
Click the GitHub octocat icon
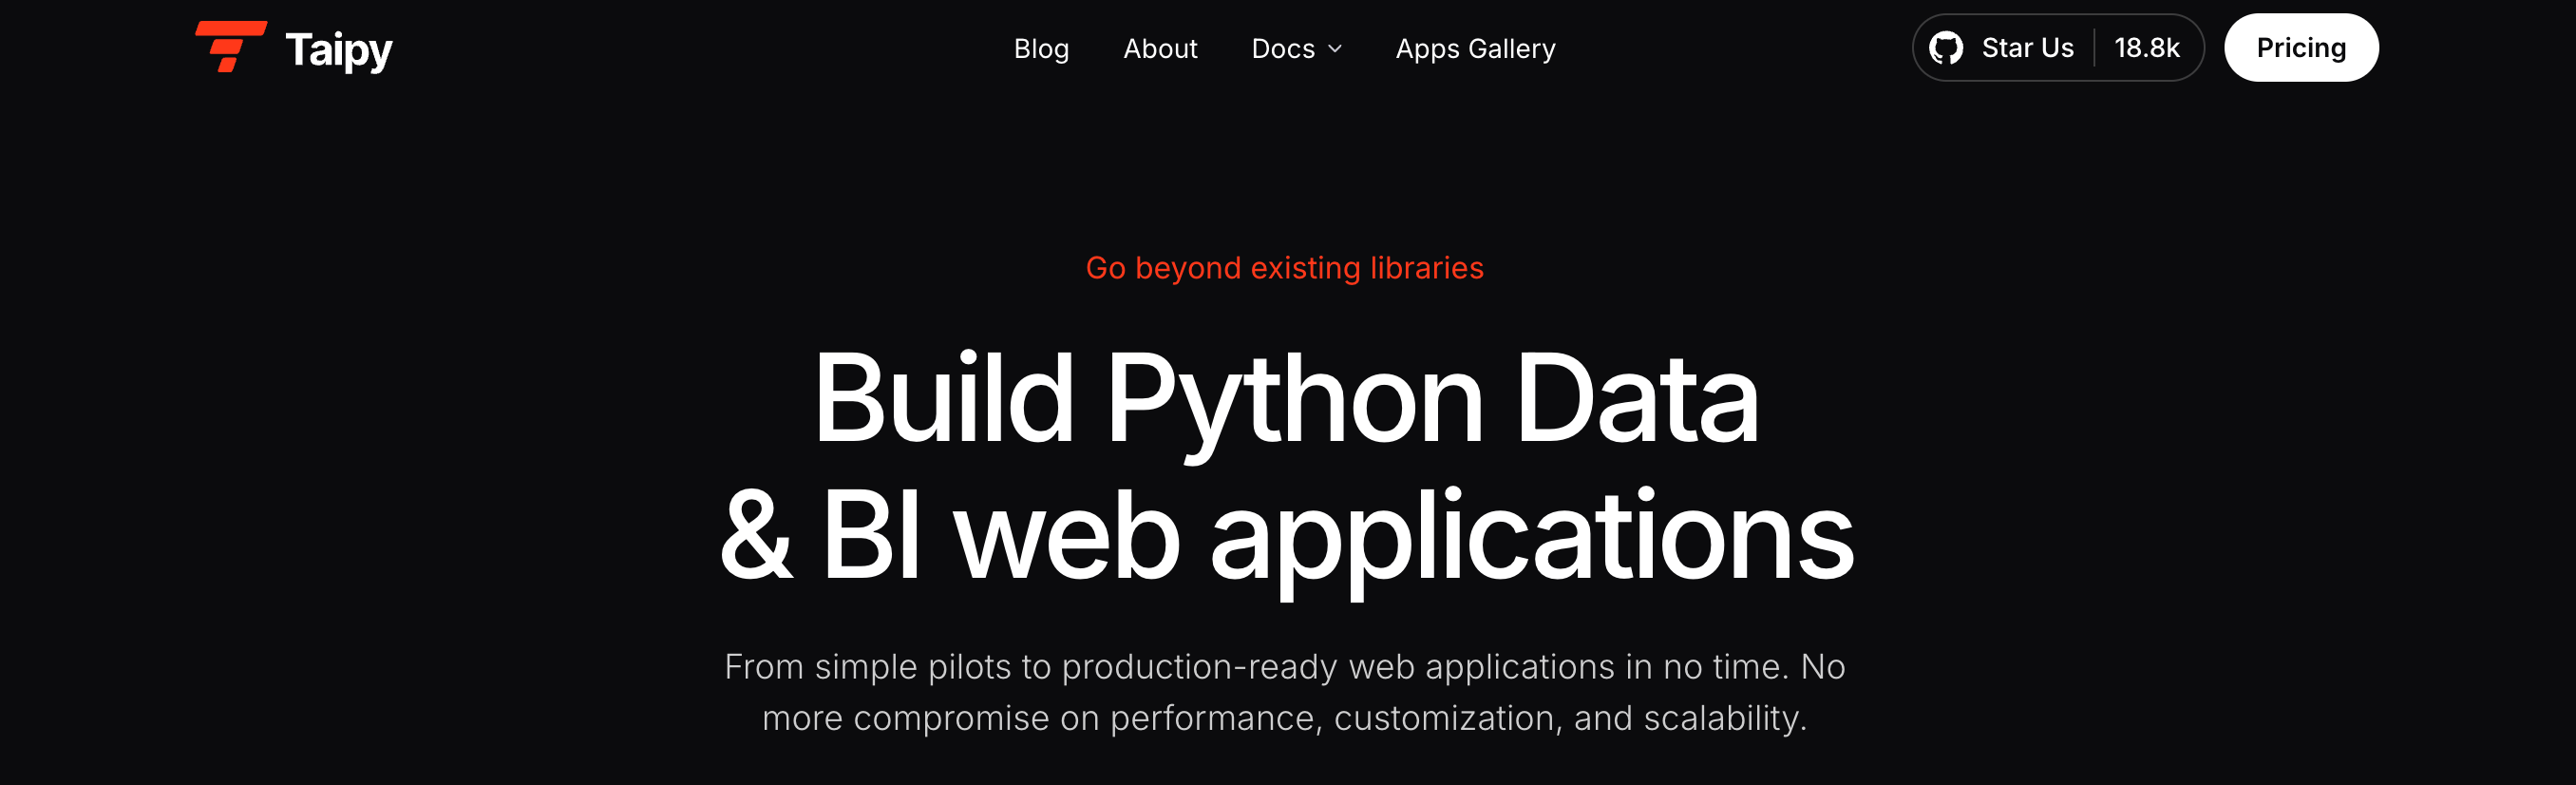click(1945, 48)
